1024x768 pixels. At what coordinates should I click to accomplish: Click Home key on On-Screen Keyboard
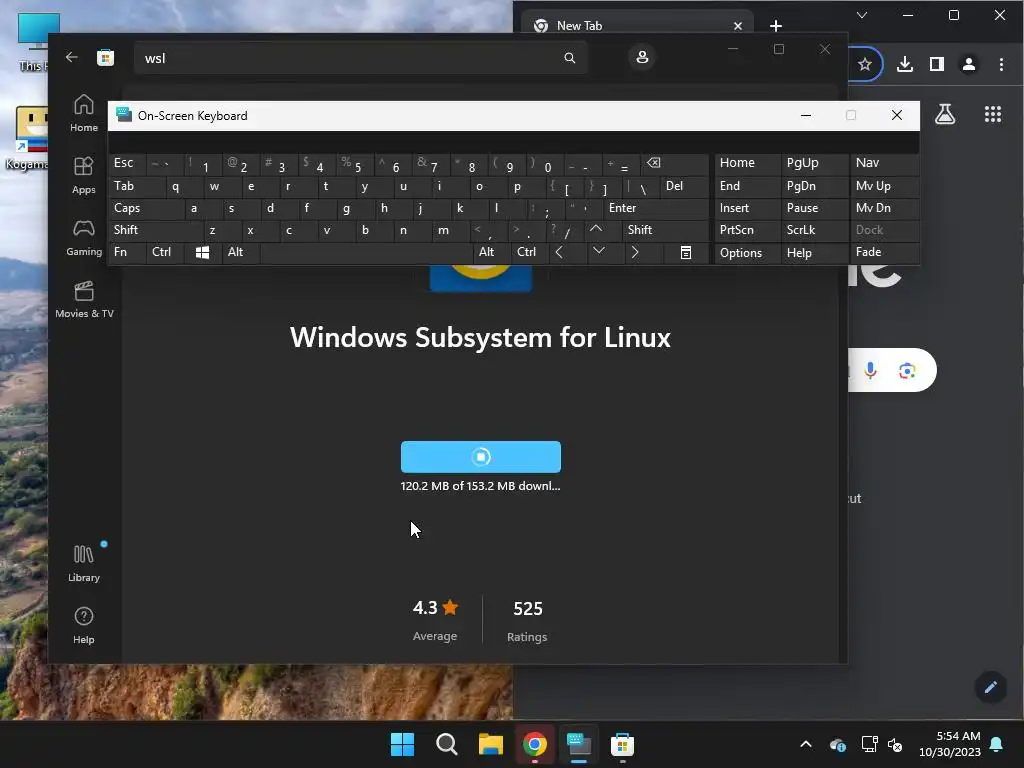pos(746,163)
